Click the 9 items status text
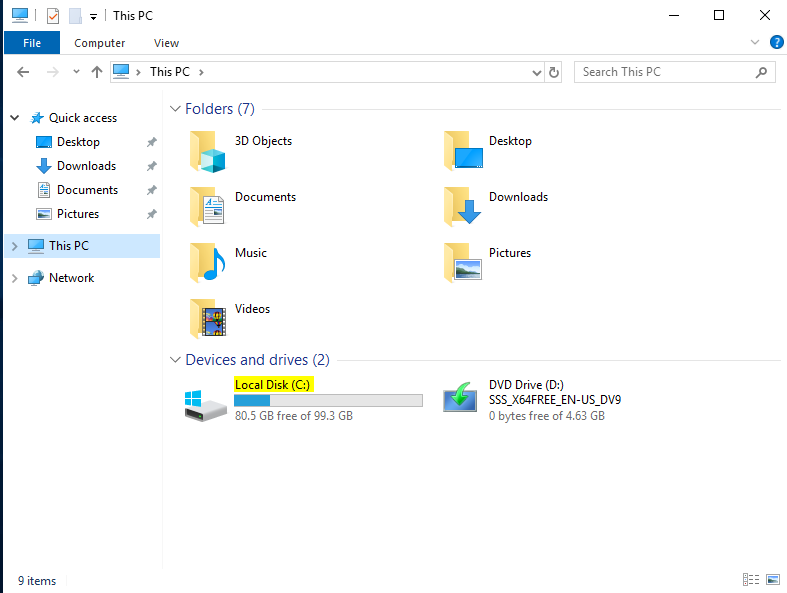The image size is (787, 593). [x=37, y=581]
